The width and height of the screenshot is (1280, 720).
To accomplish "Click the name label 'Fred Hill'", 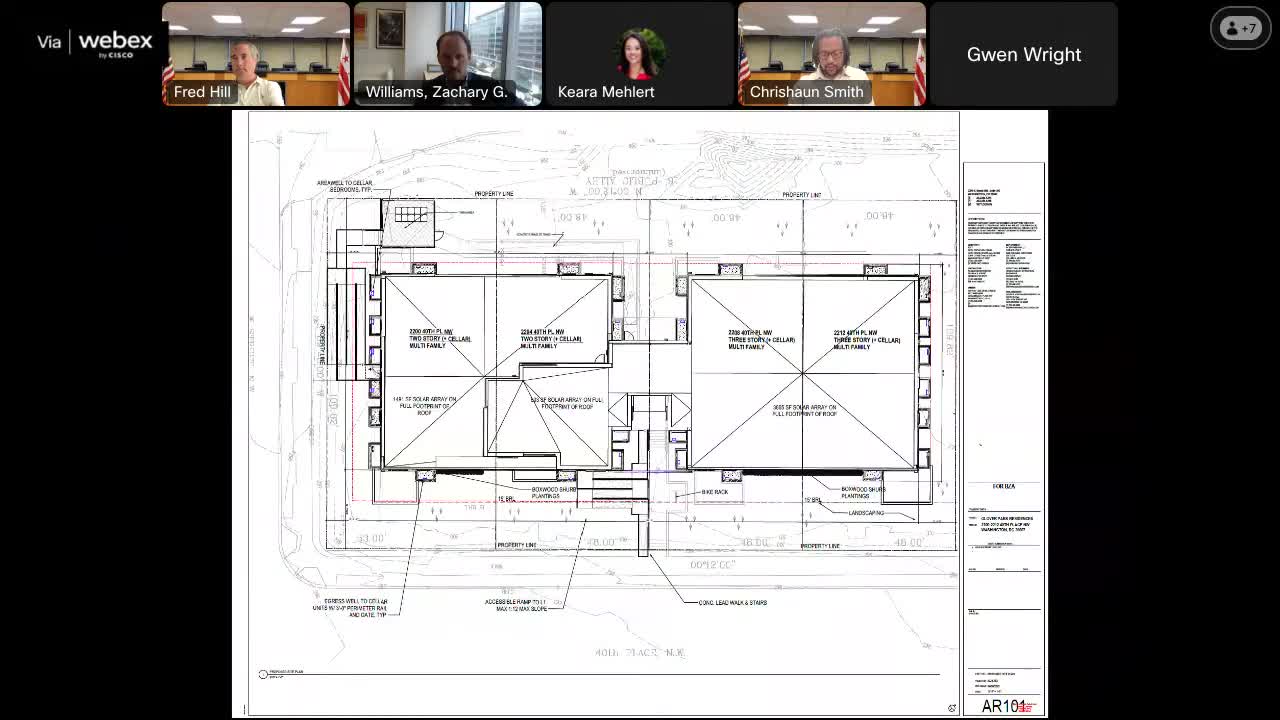I will pyautogui.click(x=202, y=92).
